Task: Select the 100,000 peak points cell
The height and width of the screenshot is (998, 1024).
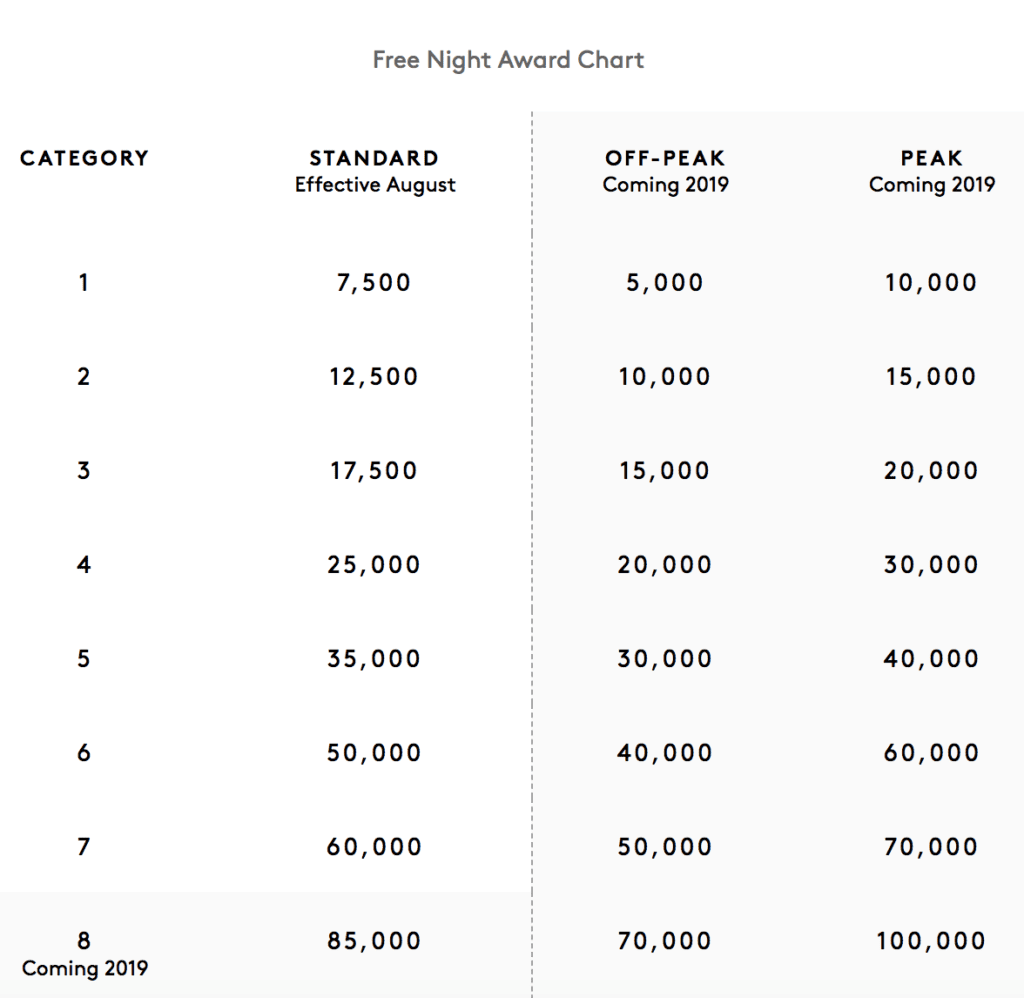Action: (931, 941)
